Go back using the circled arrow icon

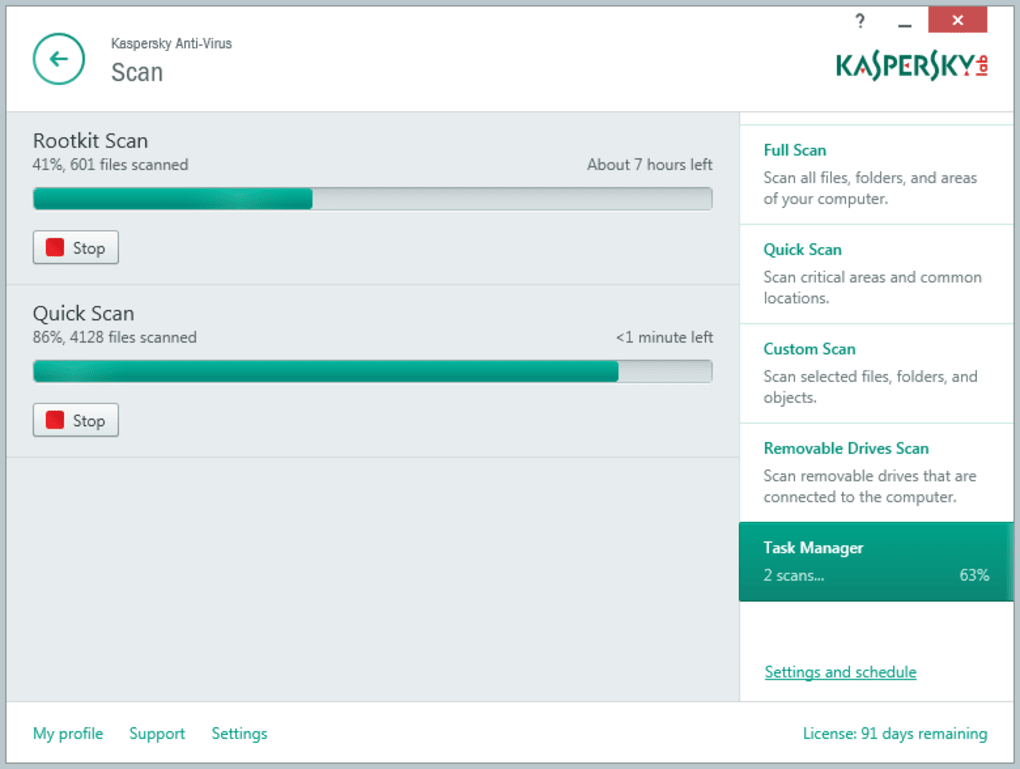[58, 59]
